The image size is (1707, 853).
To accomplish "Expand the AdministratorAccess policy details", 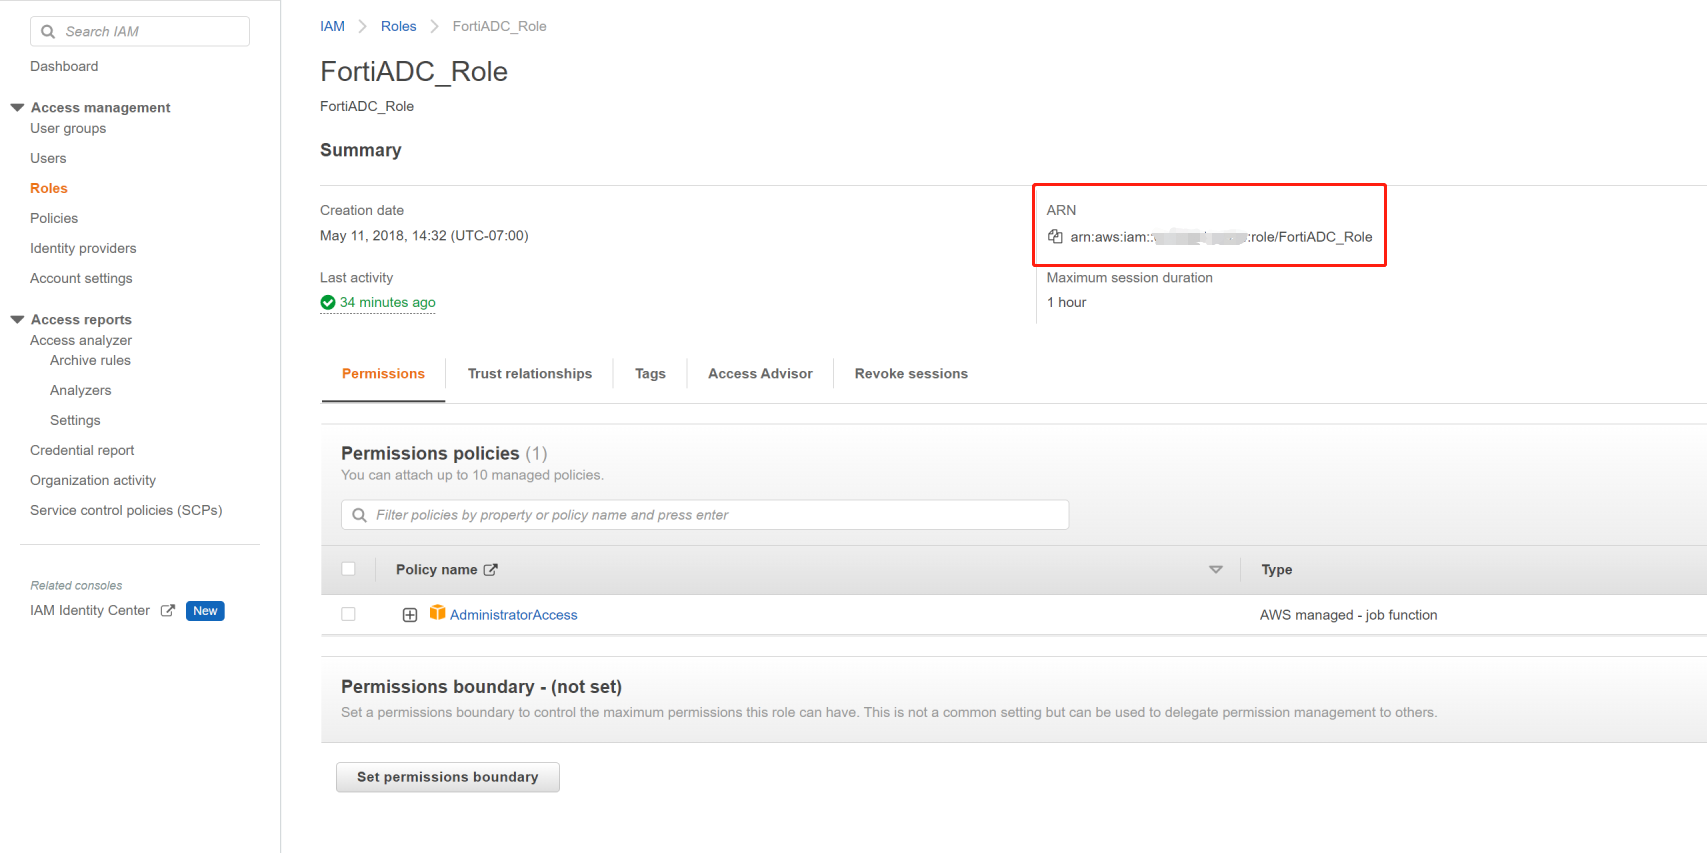I will tap(410, 615).
